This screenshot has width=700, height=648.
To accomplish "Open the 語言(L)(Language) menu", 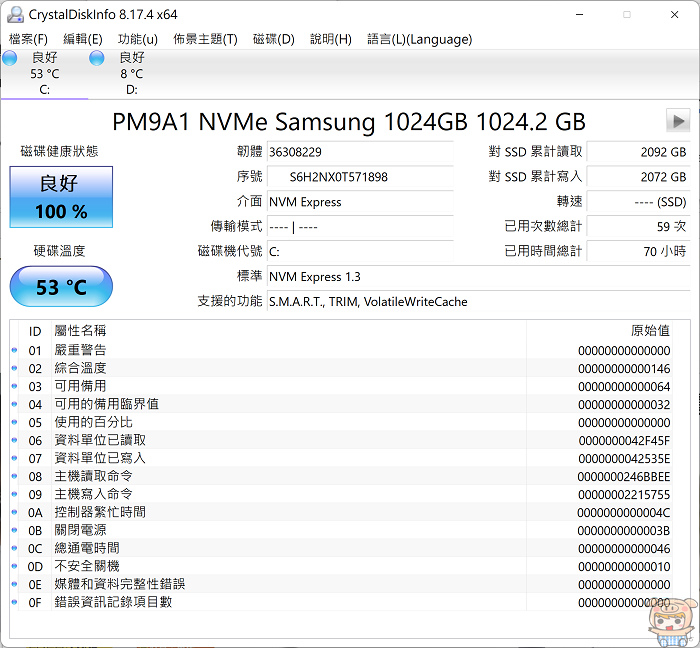I will (420, 39).
